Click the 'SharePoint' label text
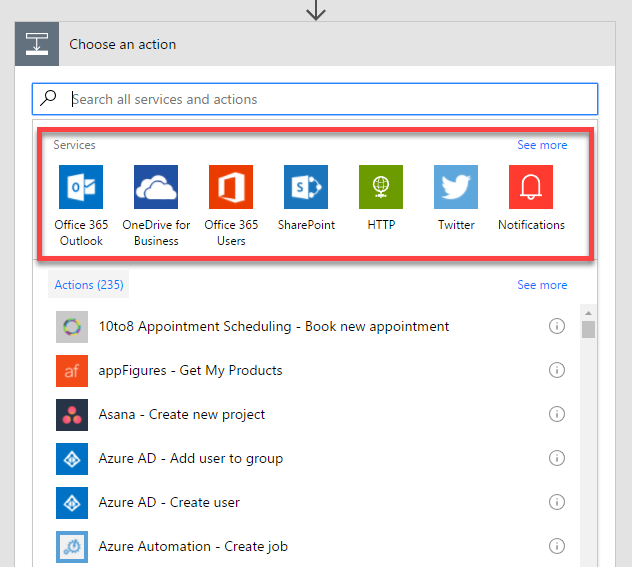The height and width of the screenshot is (567, 632). click(x=306, y=224)
